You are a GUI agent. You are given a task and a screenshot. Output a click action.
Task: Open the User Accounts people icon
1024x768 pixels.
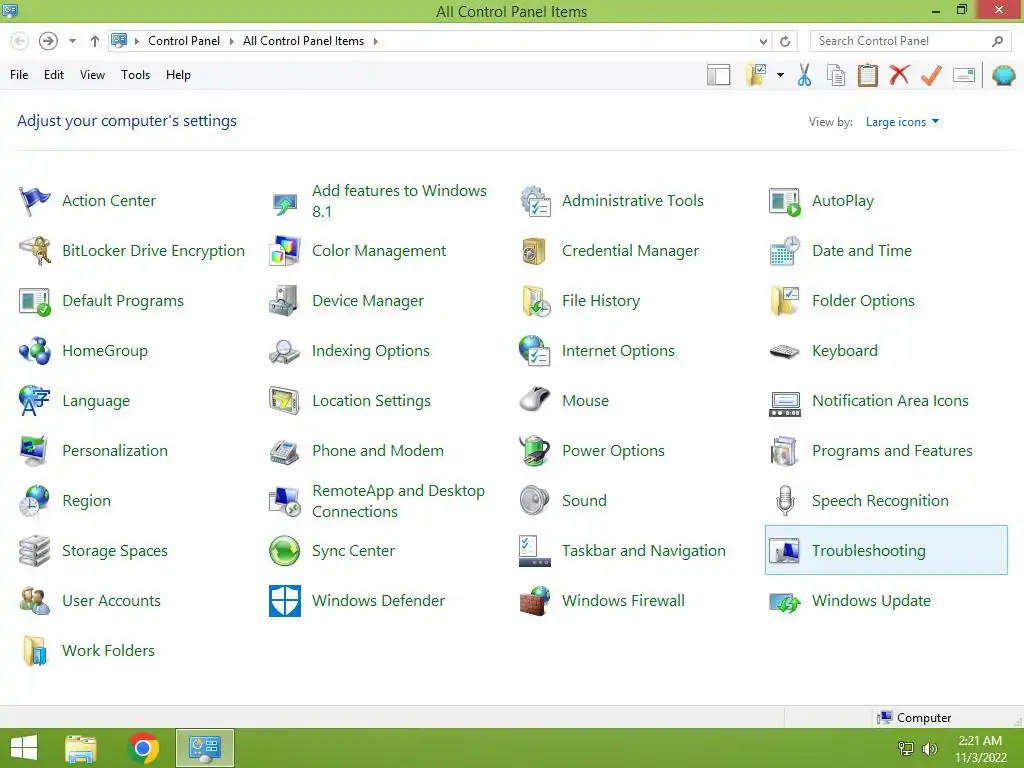coord(34,601)
